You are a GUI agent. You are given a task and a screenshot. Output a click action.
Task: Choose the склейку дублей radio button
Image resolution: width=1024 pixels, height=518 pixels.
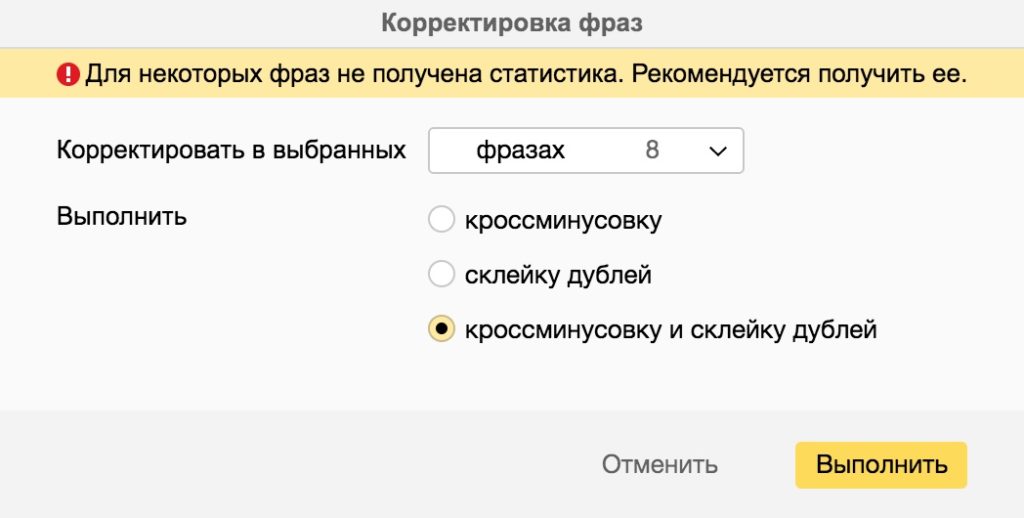(x=441, y=274)
